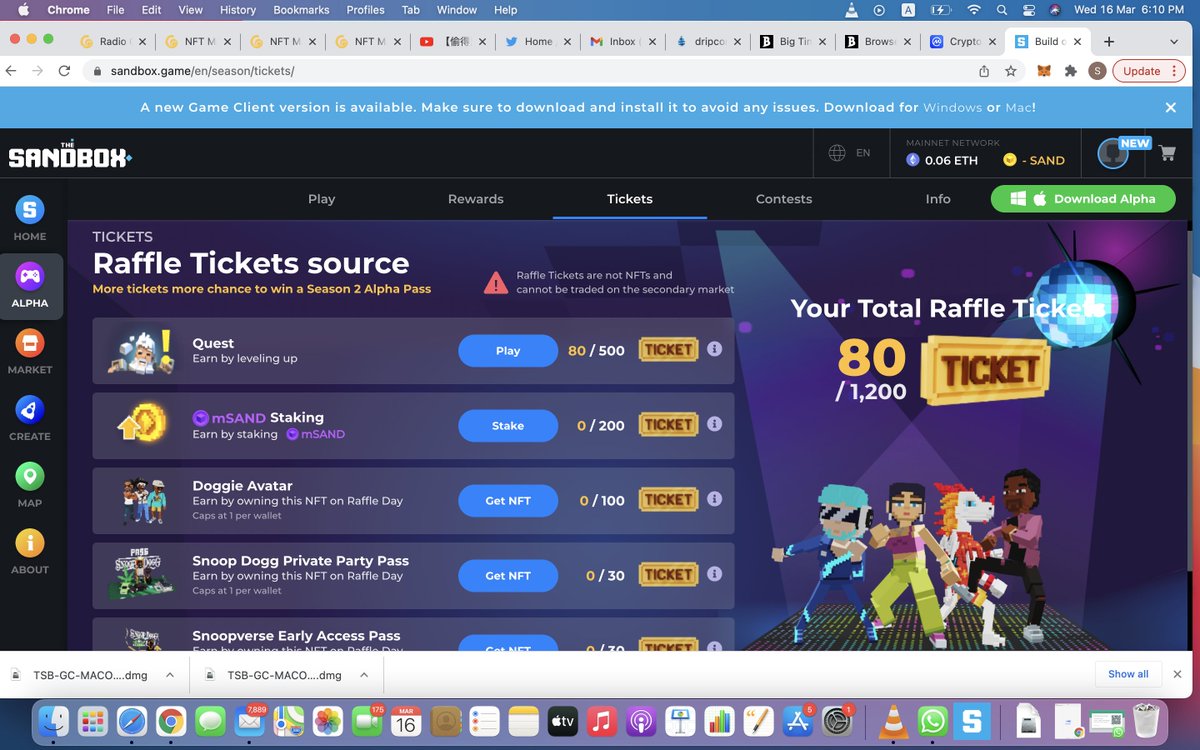
Task: Click the Mac download link in banner
Action: tap(1016, 107)
